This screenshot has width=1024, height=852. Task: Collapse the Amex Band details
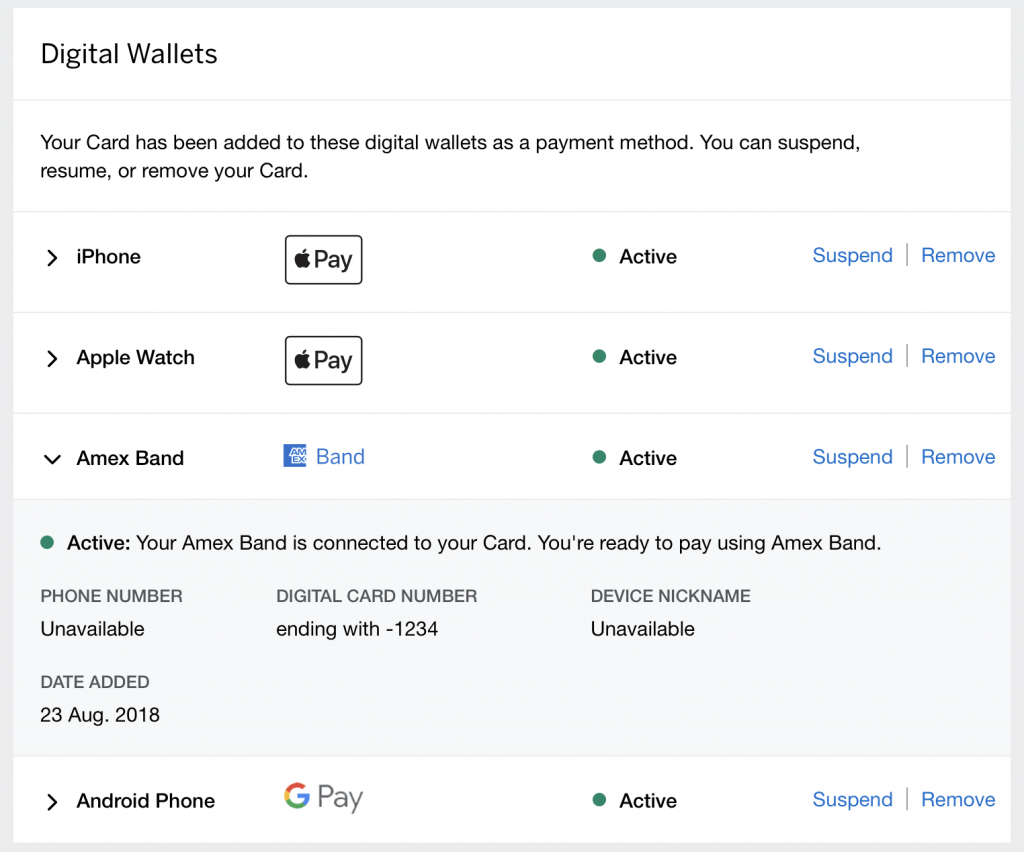[52, 459]
